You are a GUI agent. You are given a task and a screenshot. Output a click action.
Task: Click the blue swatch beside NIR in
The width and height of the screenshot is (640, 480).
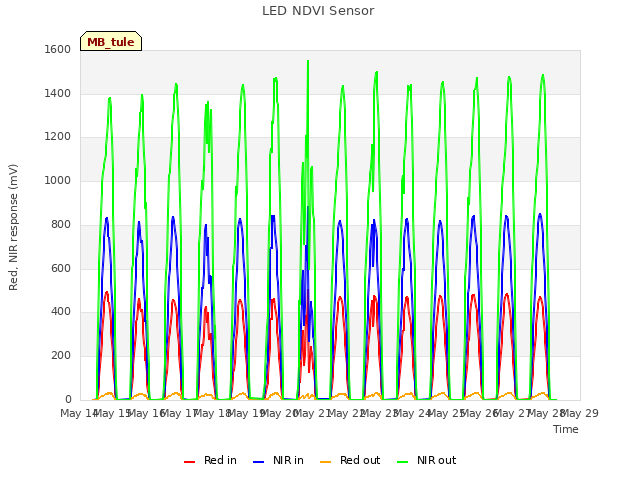point(258,462)
